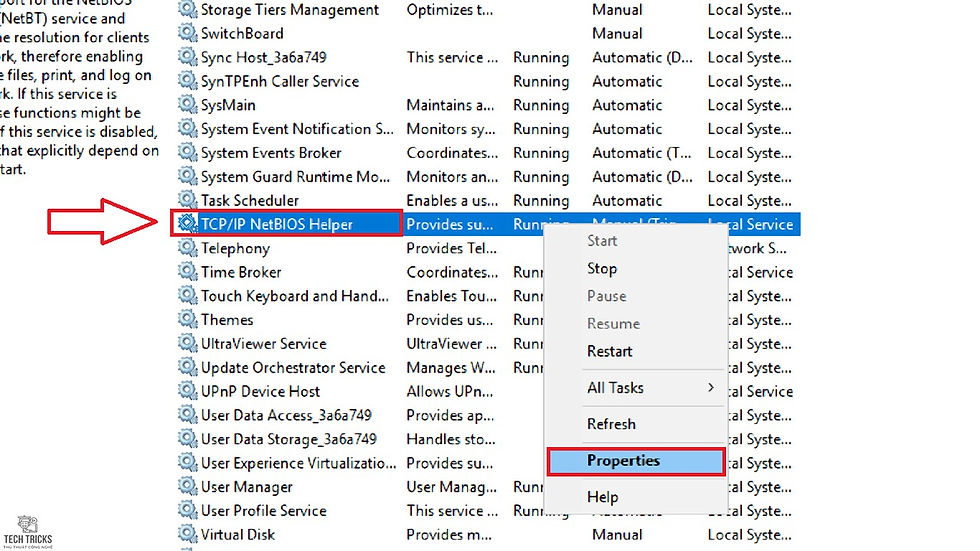This screenshot has width=980, height=551.
Task: Select the Virtual Disk service name
Action: pos(238,534)
